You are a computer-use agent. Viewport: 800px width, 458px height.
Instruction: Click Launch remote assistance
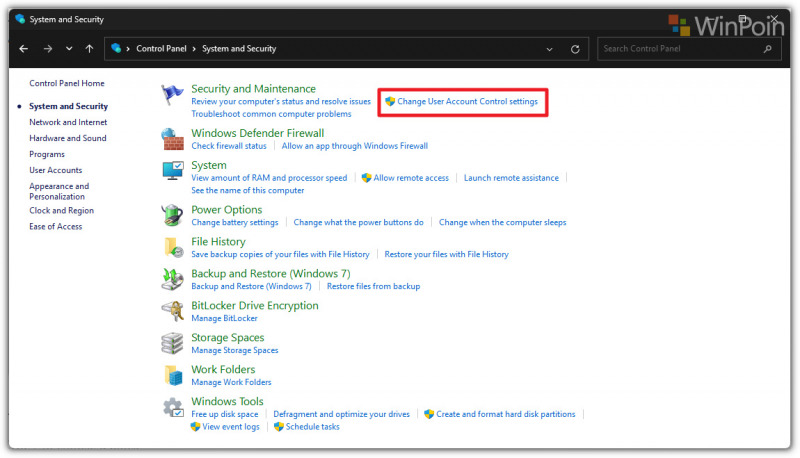(x=511, y=178)
